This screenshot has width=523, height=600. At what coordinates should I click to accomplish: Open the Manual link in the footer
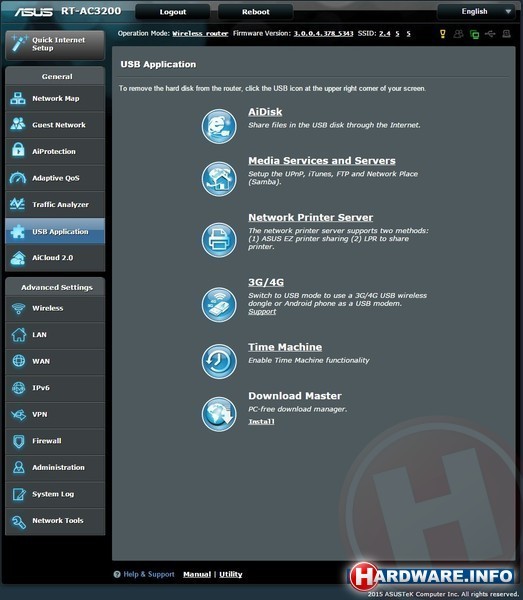[x=197, y=574]
